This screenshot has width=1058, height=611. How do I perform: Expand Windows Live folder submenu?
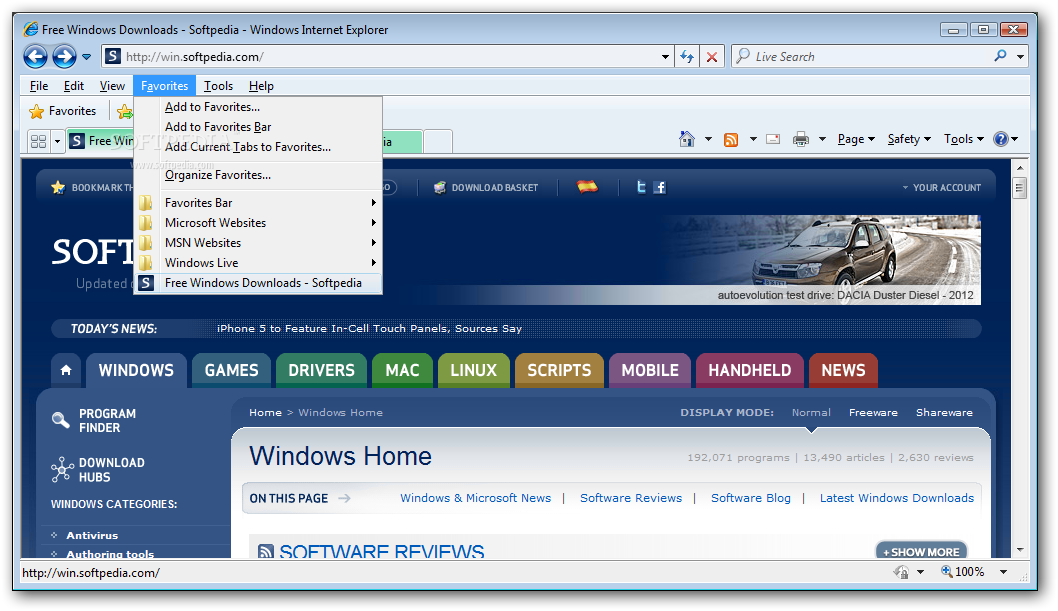click(258, 262)
